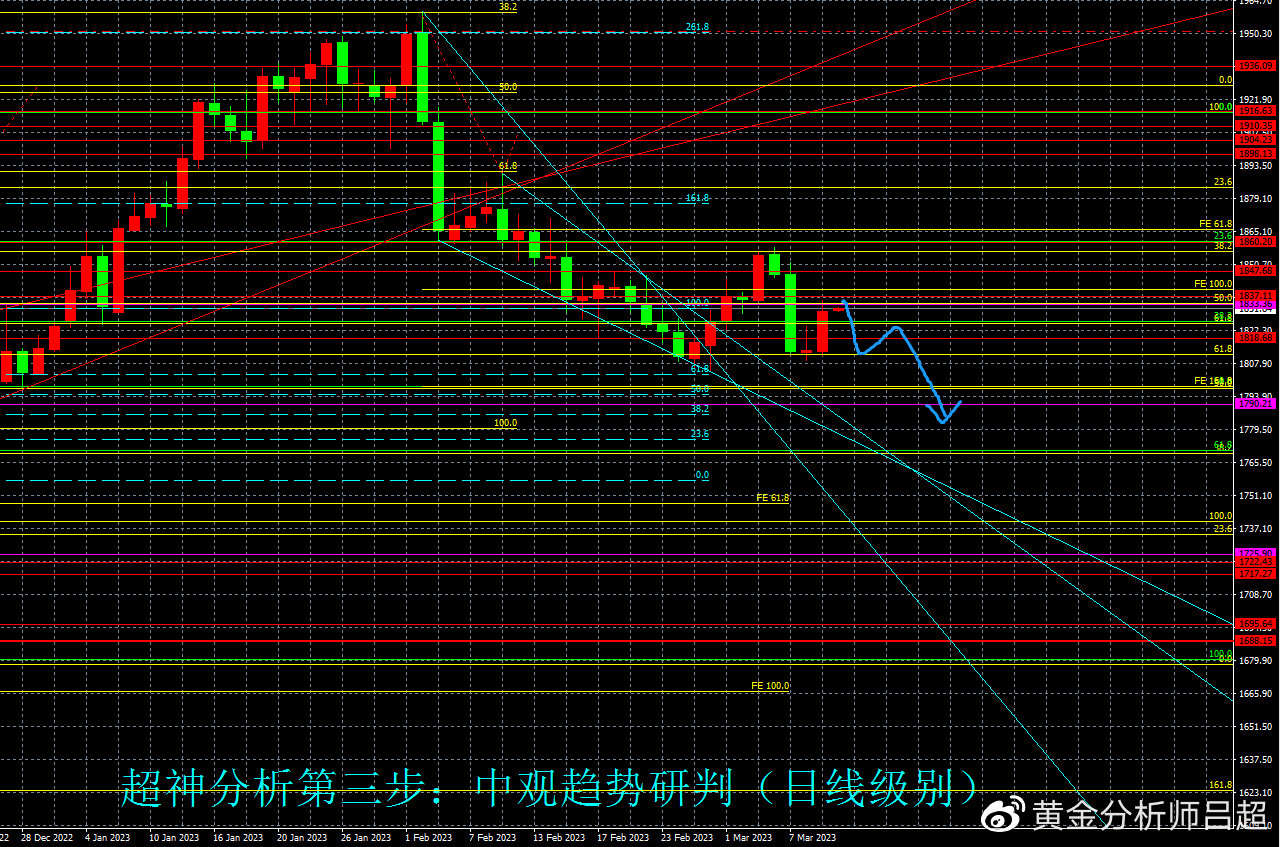1280x847 pixels.
Task: Click the 28 Dec 2022 date label
Action: pyautogui.click(x=47, y=838)
